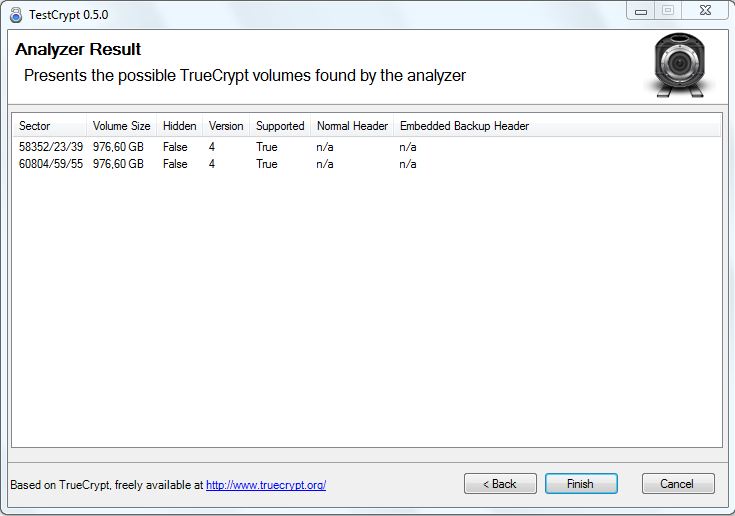Click 976,60 GB in the 58352/23/39 row

pyautogui.click(x=118, y=147)
